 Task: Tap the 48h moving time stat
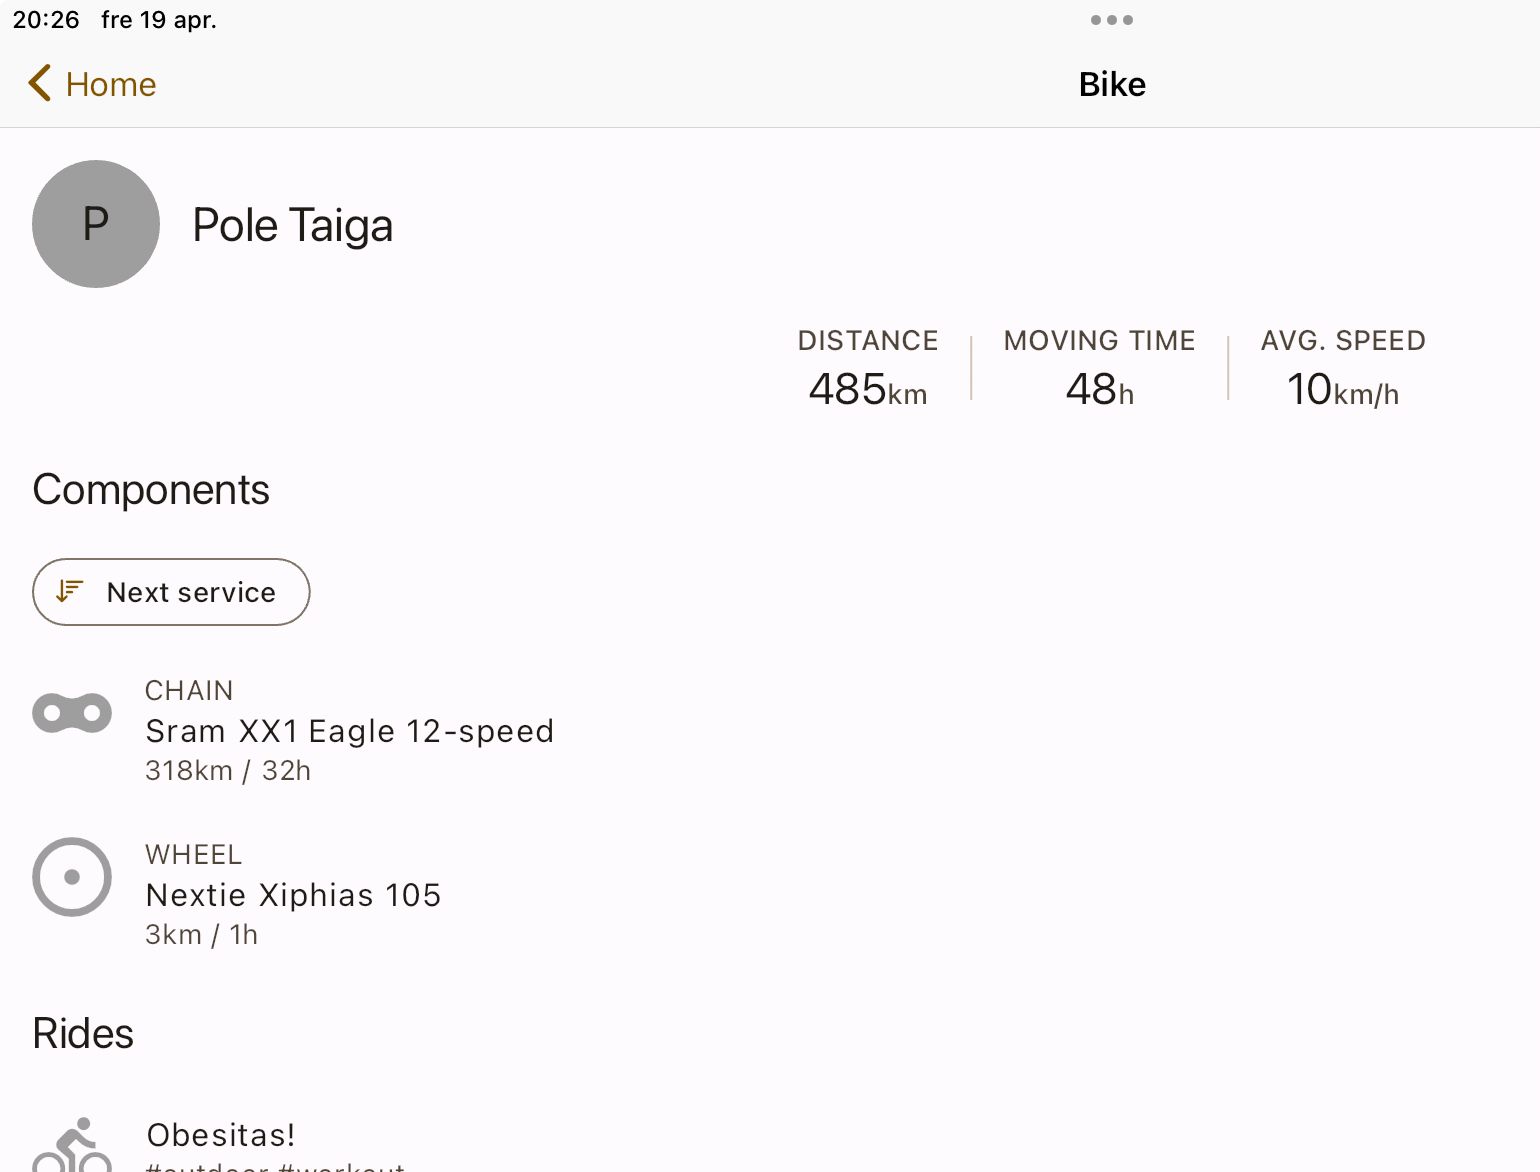coord(1099,389)
